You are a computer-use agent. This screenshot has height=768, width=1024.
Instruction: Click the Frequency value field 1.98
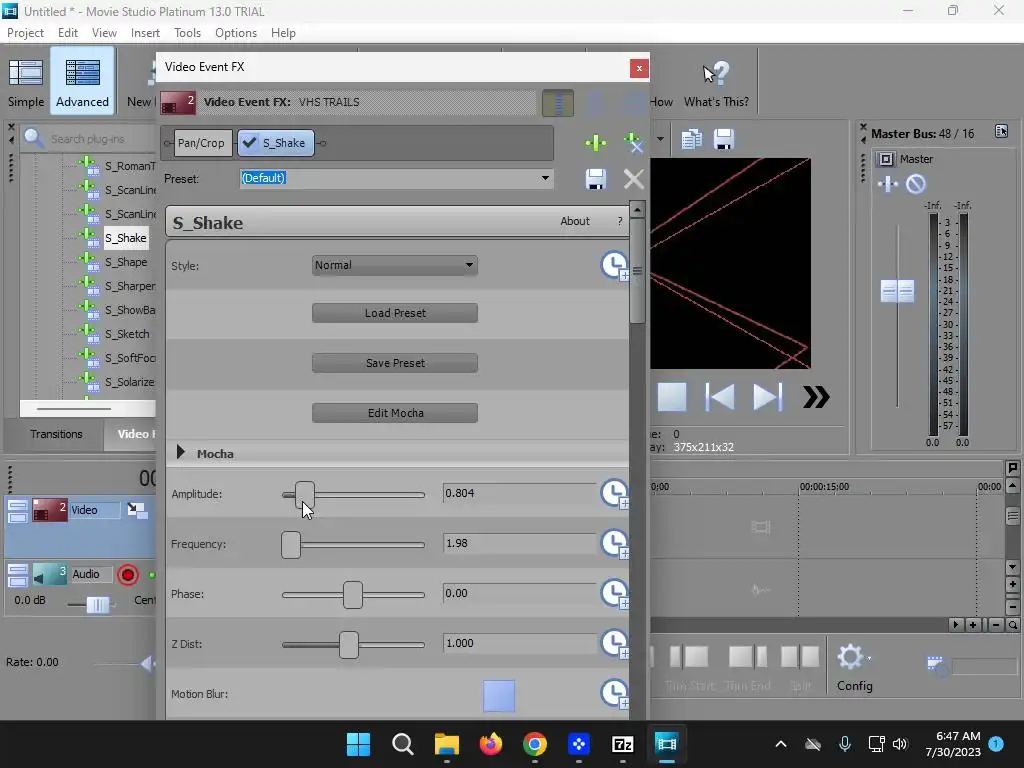(519, 543)
